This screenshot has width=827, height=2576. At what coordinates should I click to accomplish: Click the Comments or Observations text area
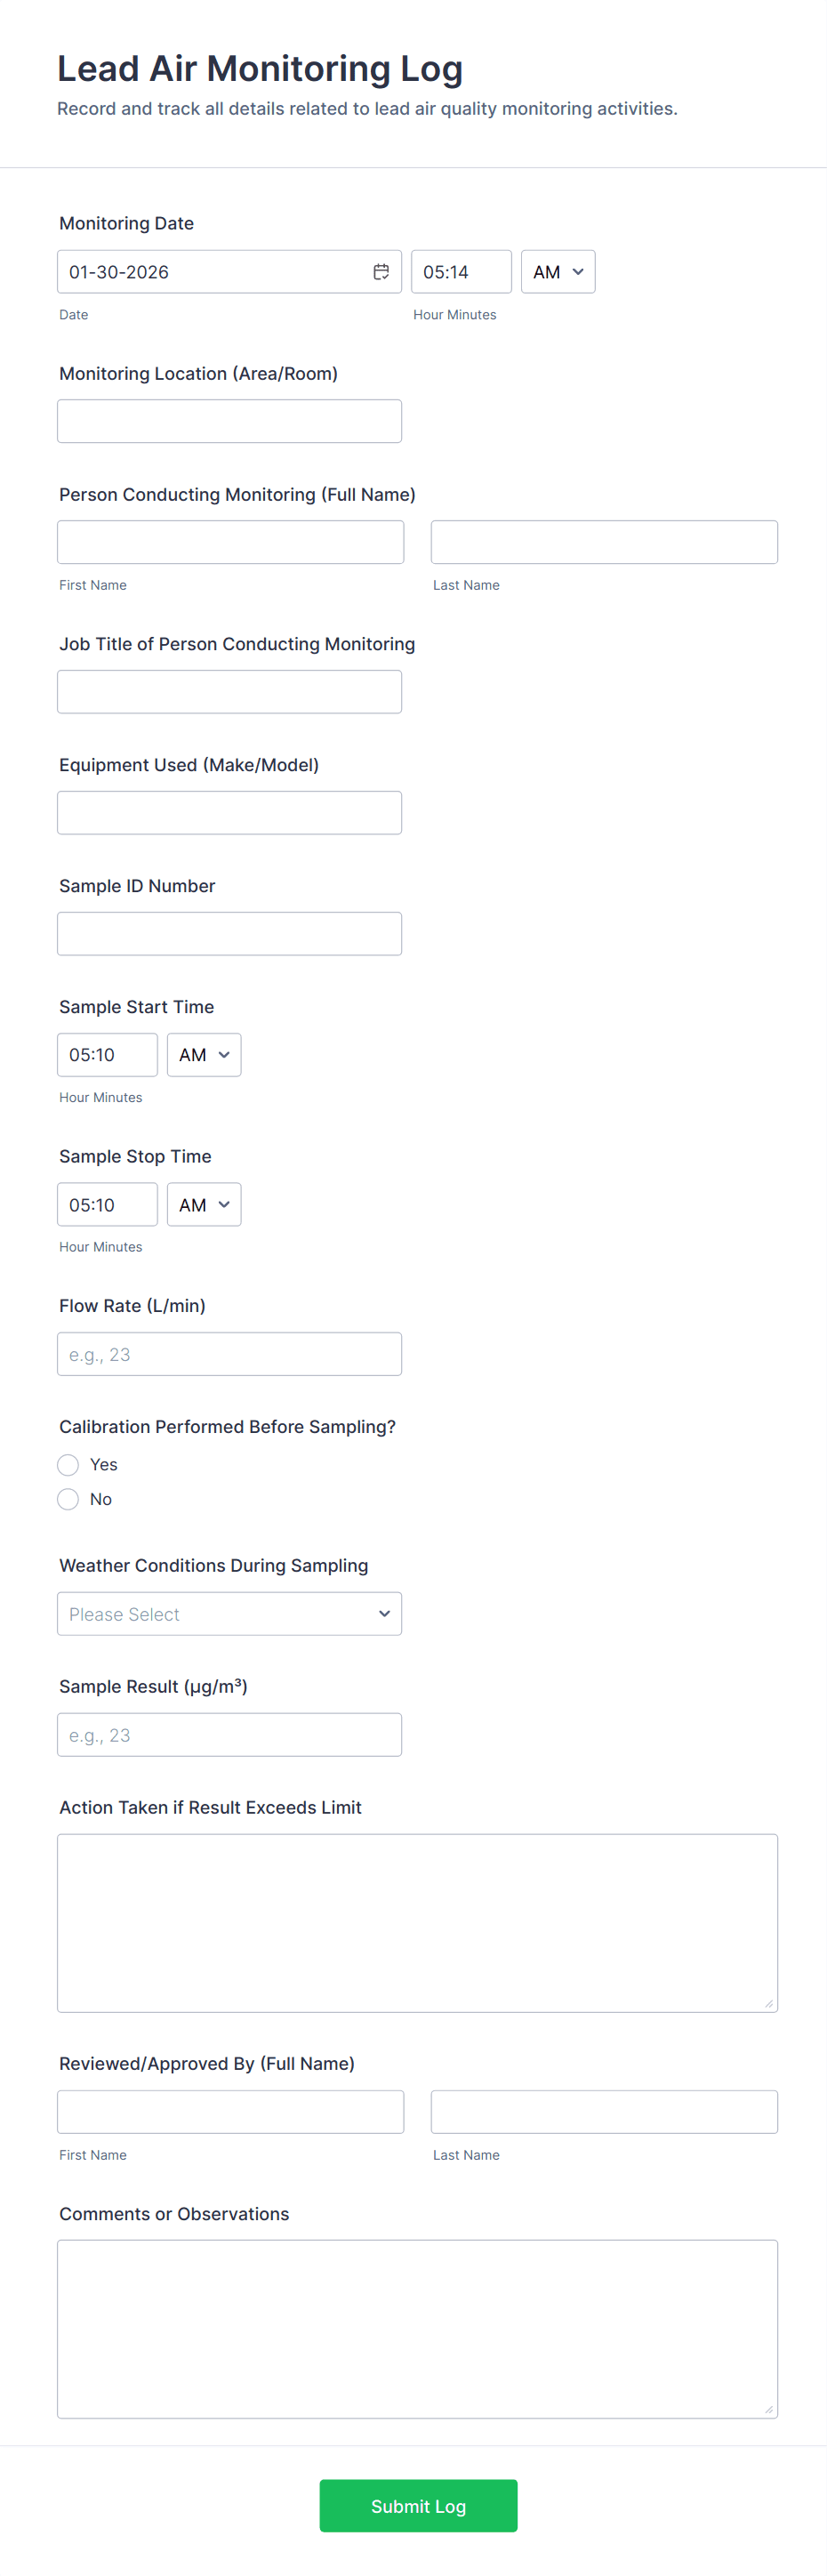[x=417, y=2328]
